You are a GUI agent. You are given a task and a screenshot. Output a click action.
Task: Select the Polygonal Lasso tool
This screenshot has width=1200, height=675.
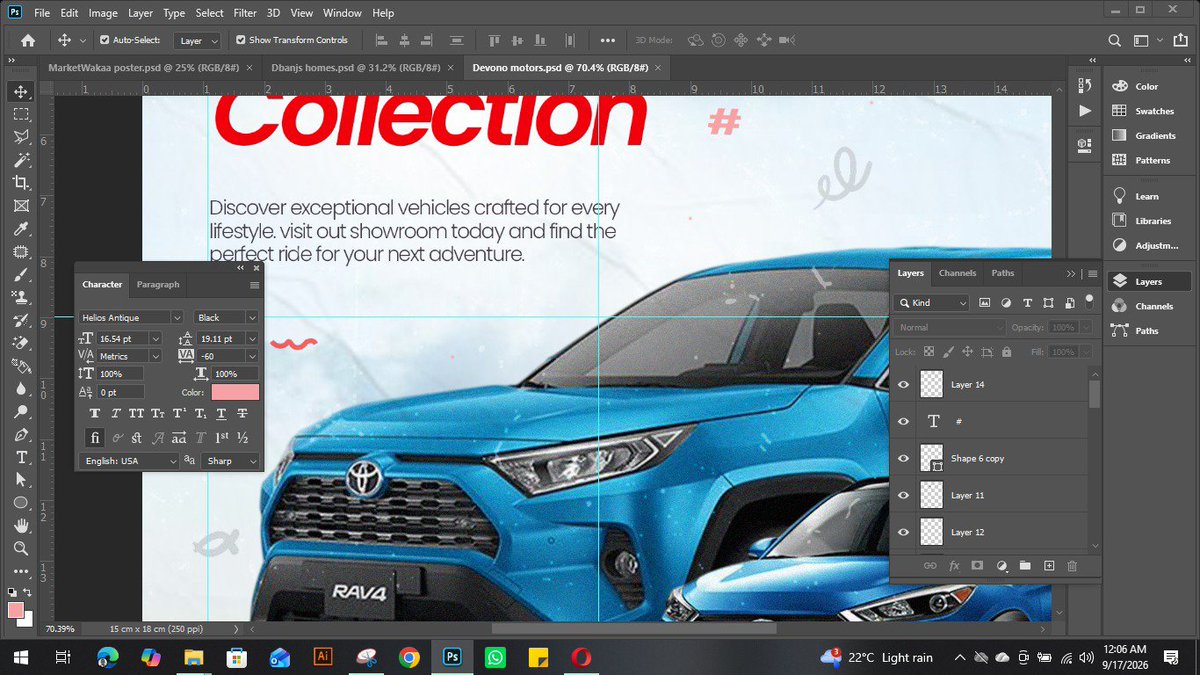[x=21, y=137]
